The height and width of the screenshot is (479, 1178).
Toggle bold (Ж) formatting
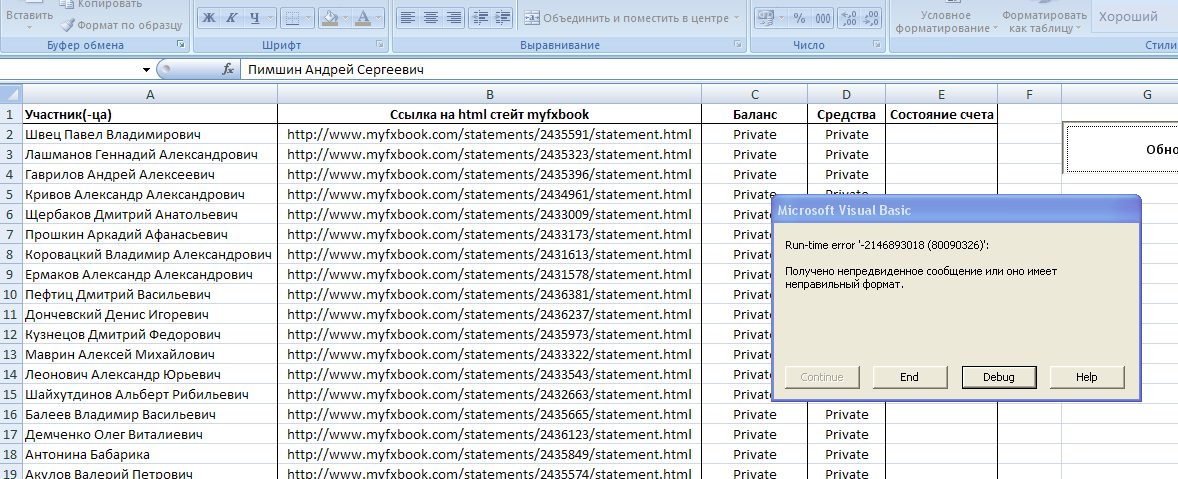(x=210, y=18)
